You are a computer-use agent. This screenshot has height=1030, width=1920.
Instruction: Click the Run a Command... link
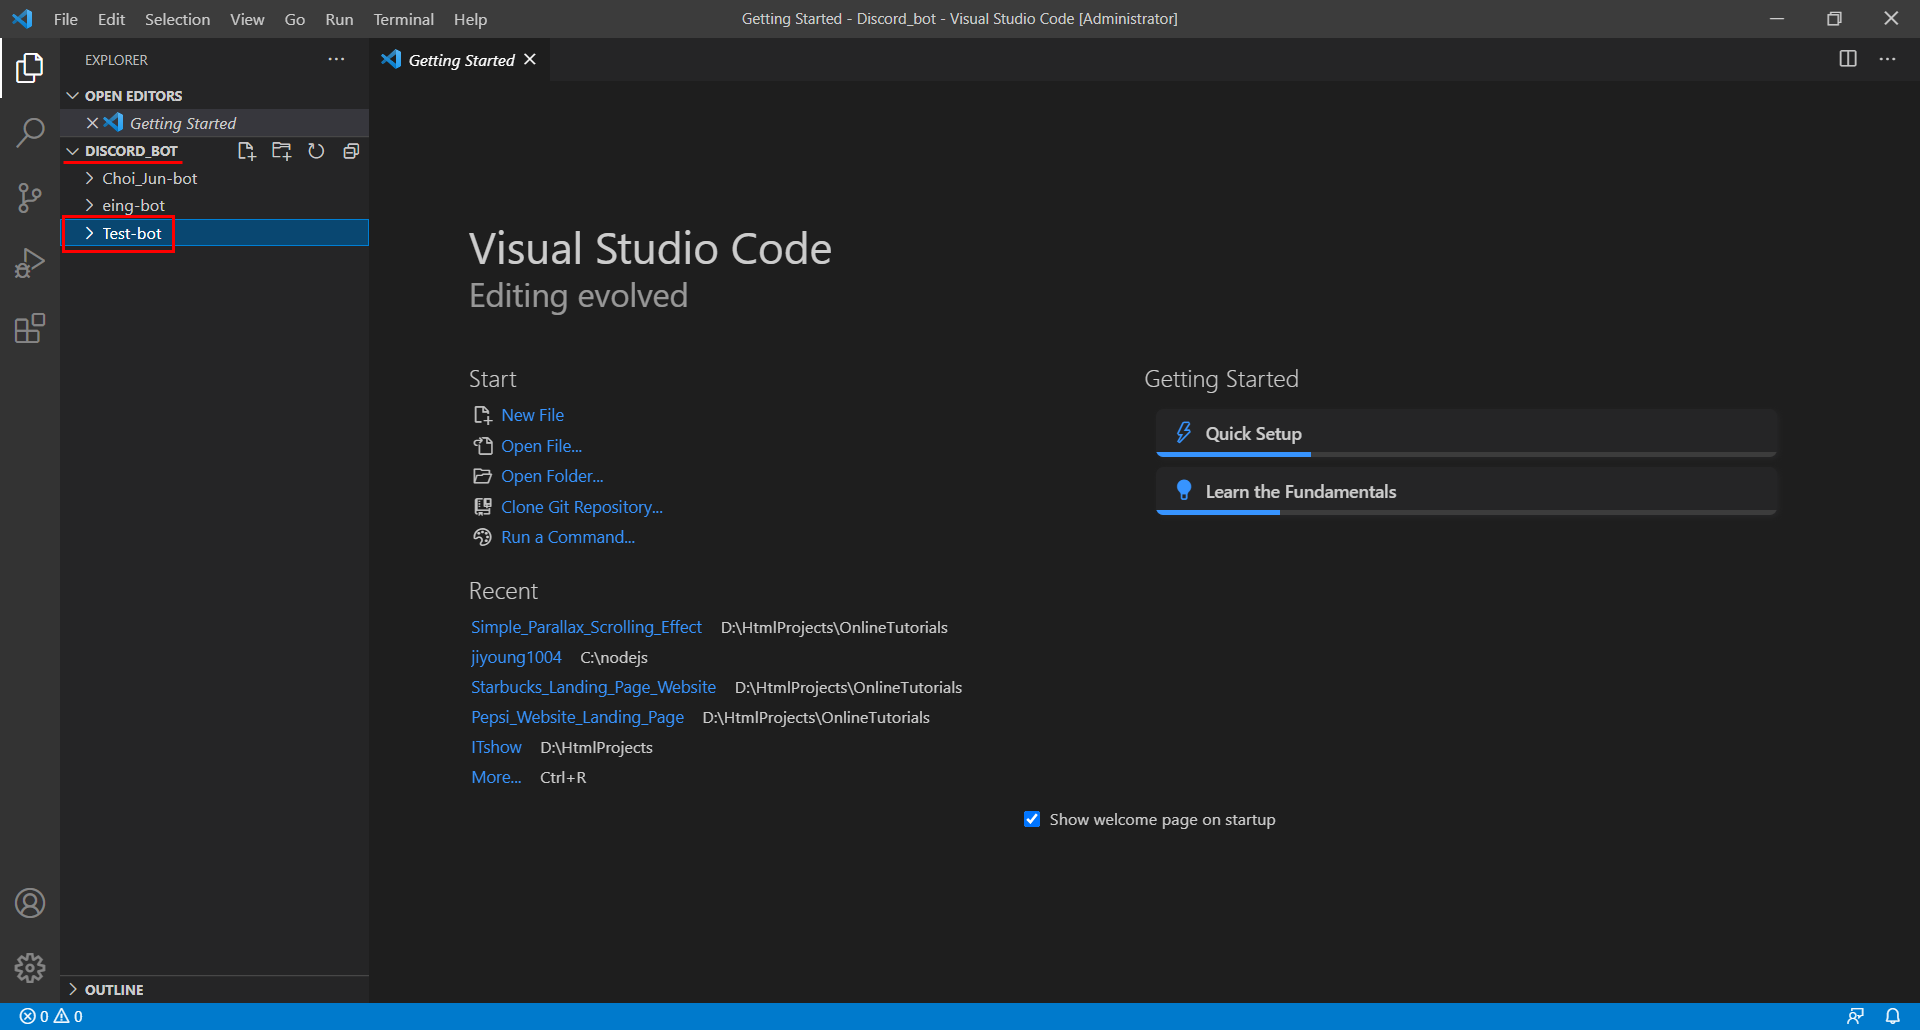(x=567, y=537)
